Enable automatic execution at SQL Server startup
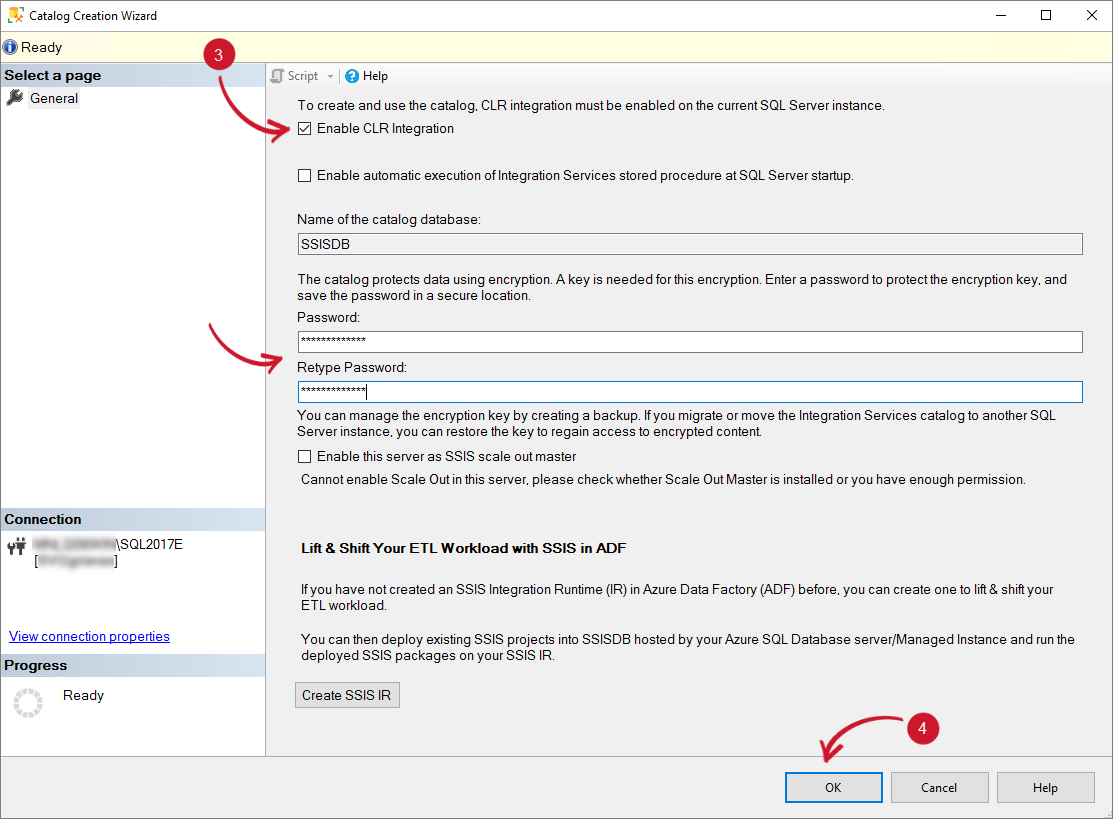This screenshot has height=819, width=1113. tap(305, 176)
